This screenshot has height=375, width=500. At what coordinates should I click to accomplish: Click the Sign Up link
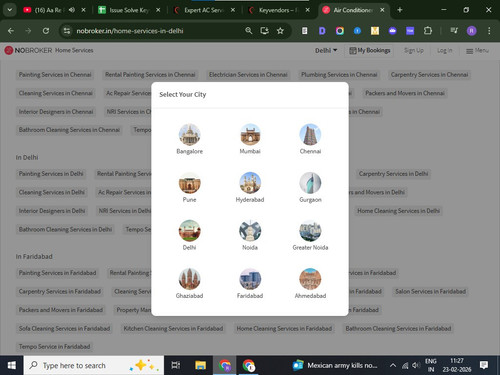[x=414, y=51]
